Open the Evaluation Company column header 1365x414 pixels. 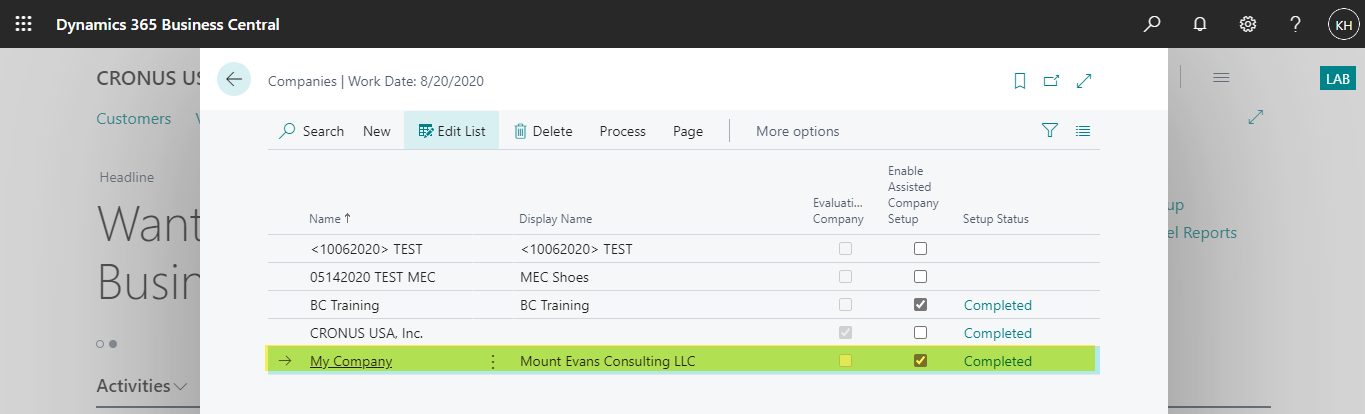(838, 210)
